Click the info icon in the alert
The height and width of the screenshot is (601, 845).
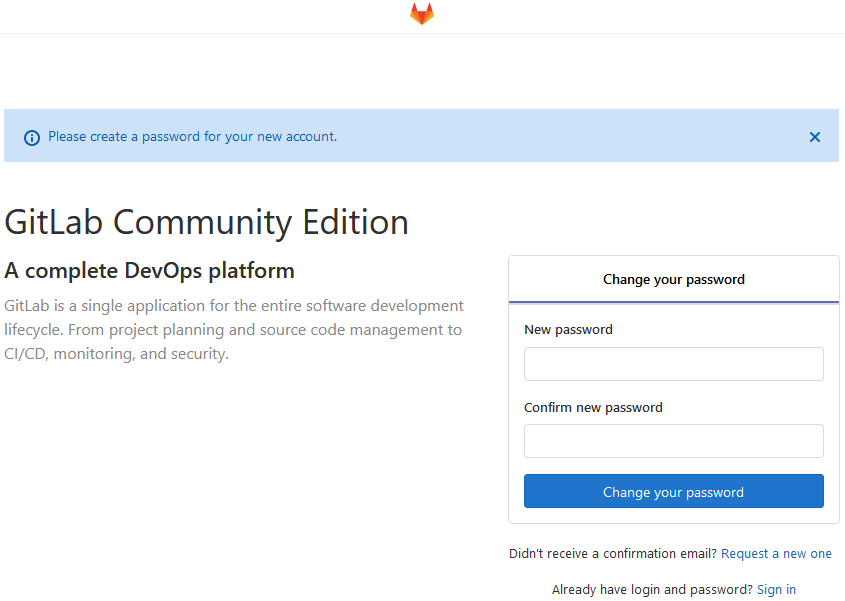click(x=32, y=137)
